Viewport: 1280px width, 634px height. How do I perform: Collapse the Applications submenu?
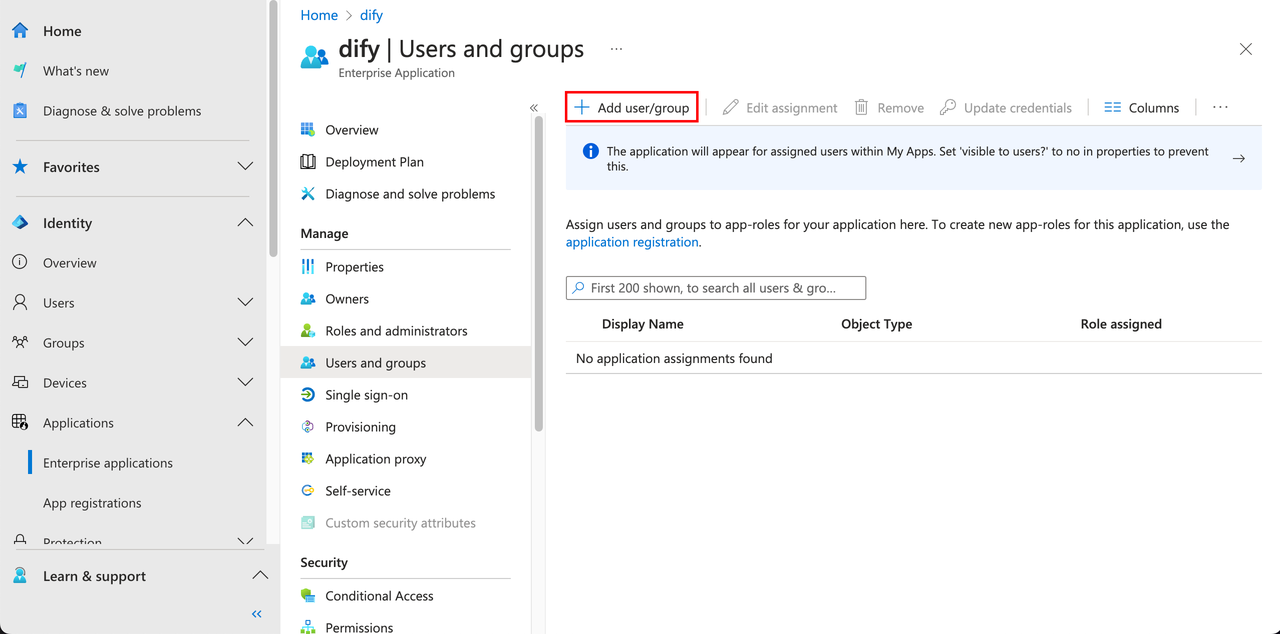(x=245, y=423)
